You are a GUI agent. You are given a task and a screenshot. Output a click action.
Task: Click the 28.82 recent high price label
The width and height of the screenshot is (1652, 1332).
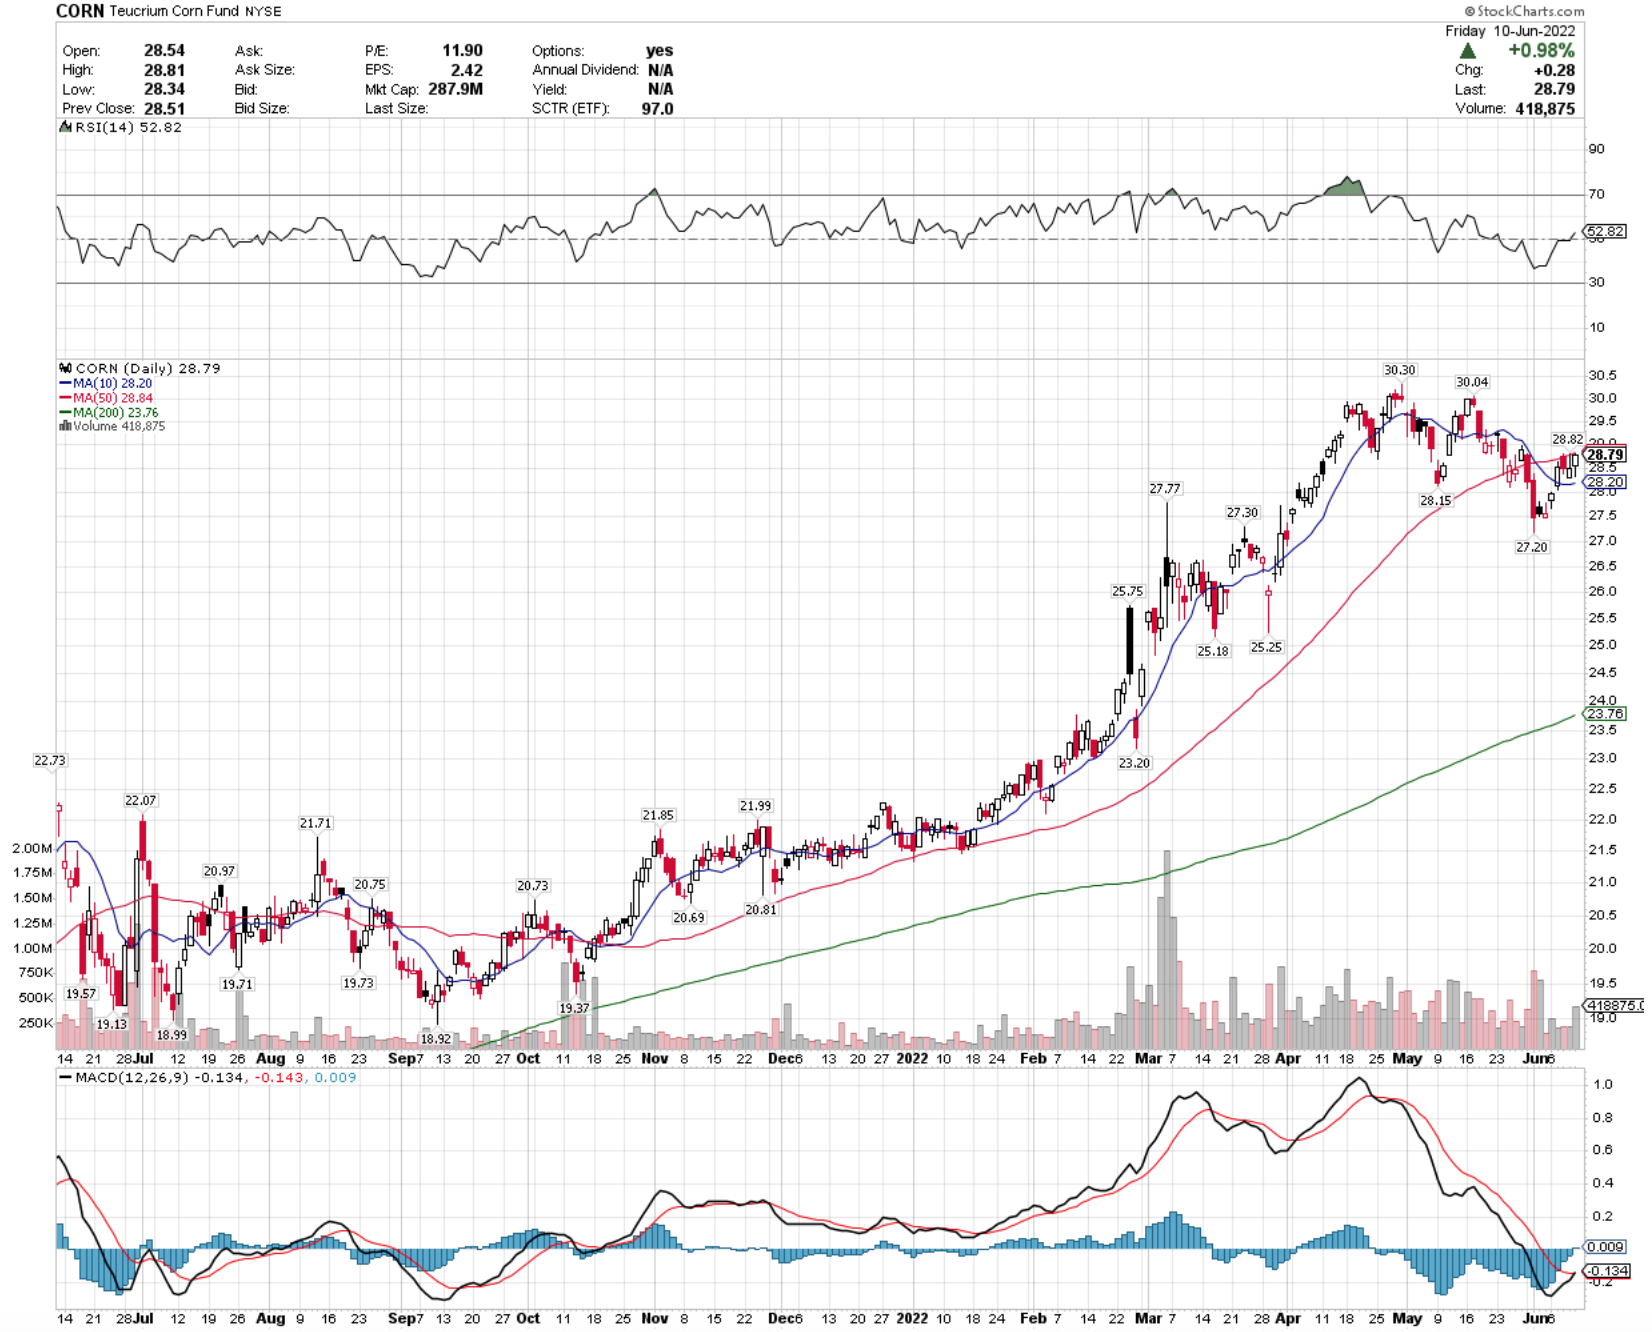(1567, 439)
